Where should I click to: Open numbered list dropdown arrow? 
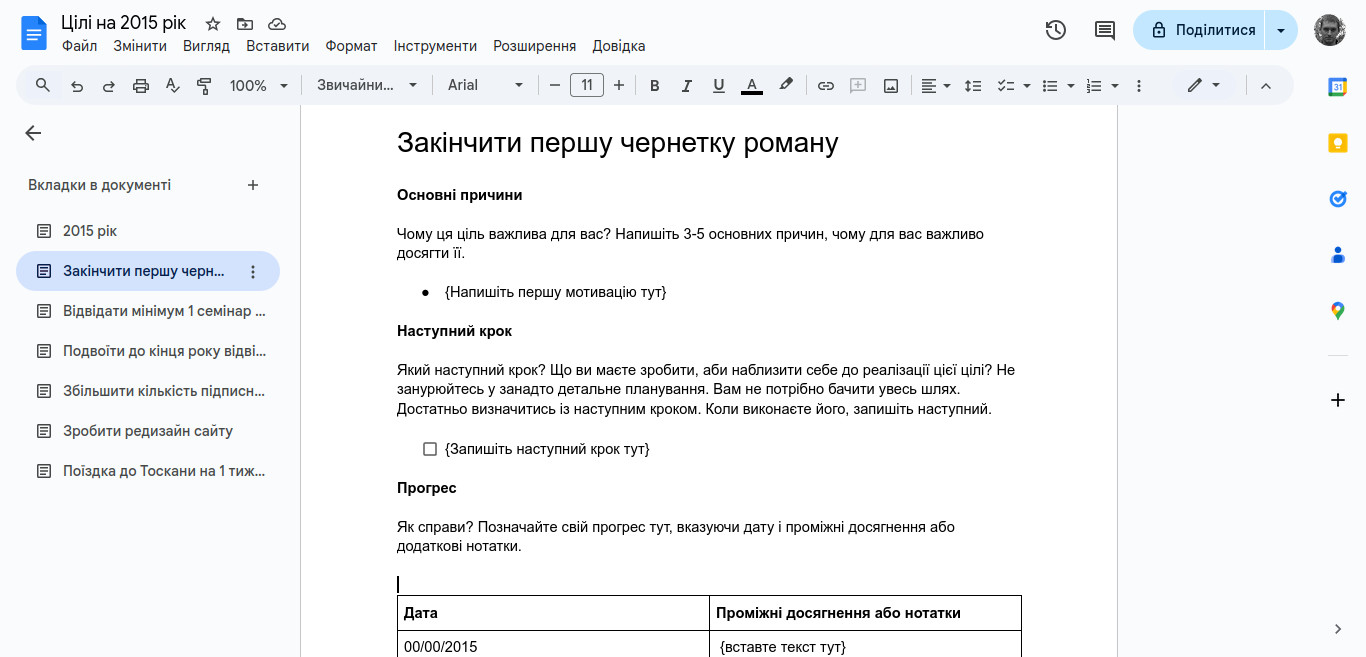[x=1115, y=86]
